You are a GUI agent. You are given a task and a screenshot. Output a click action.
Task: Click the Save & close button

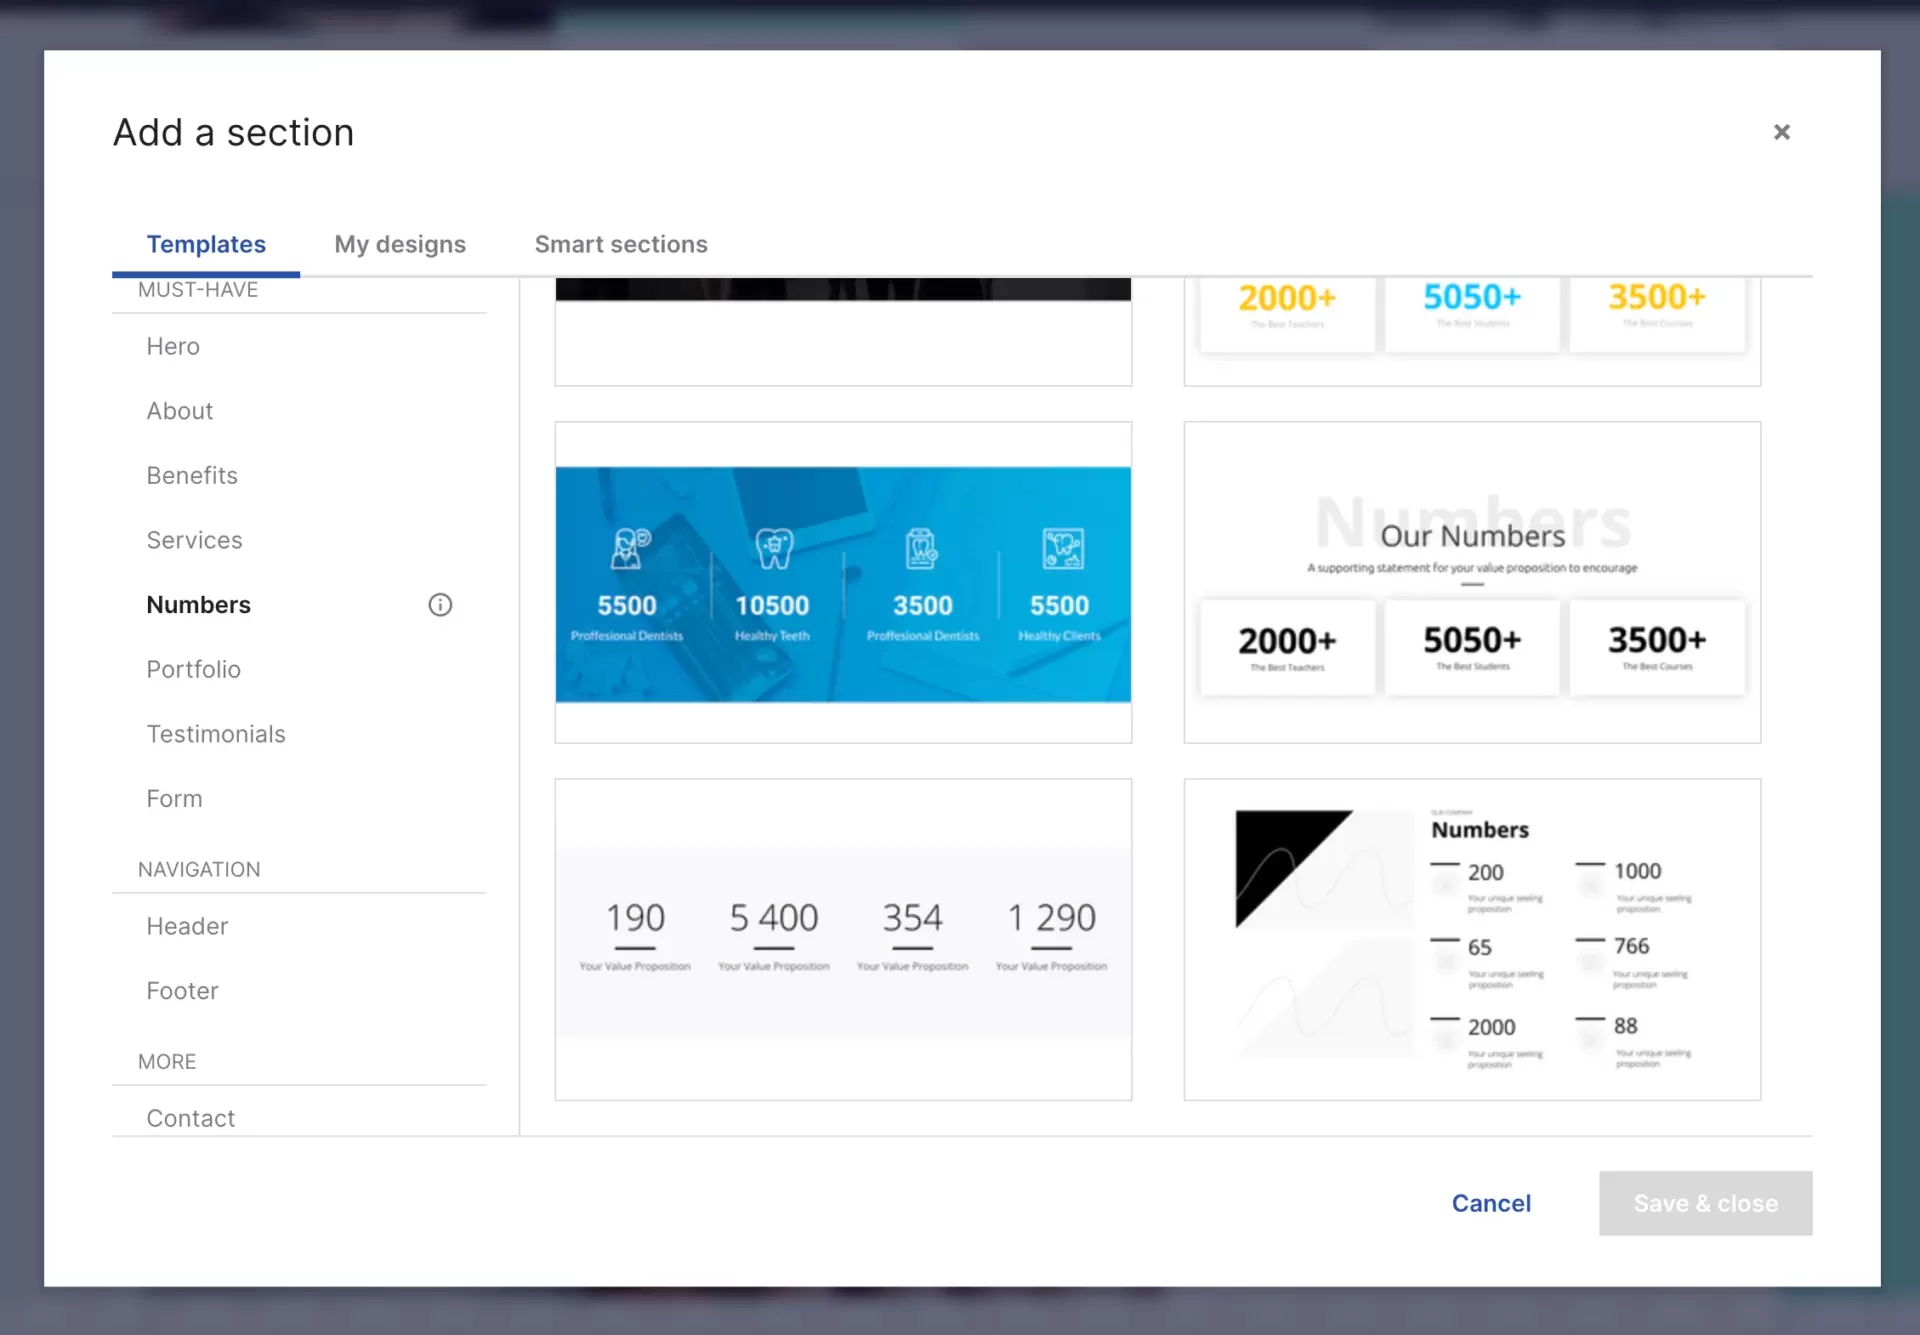coord(1705,1203)
